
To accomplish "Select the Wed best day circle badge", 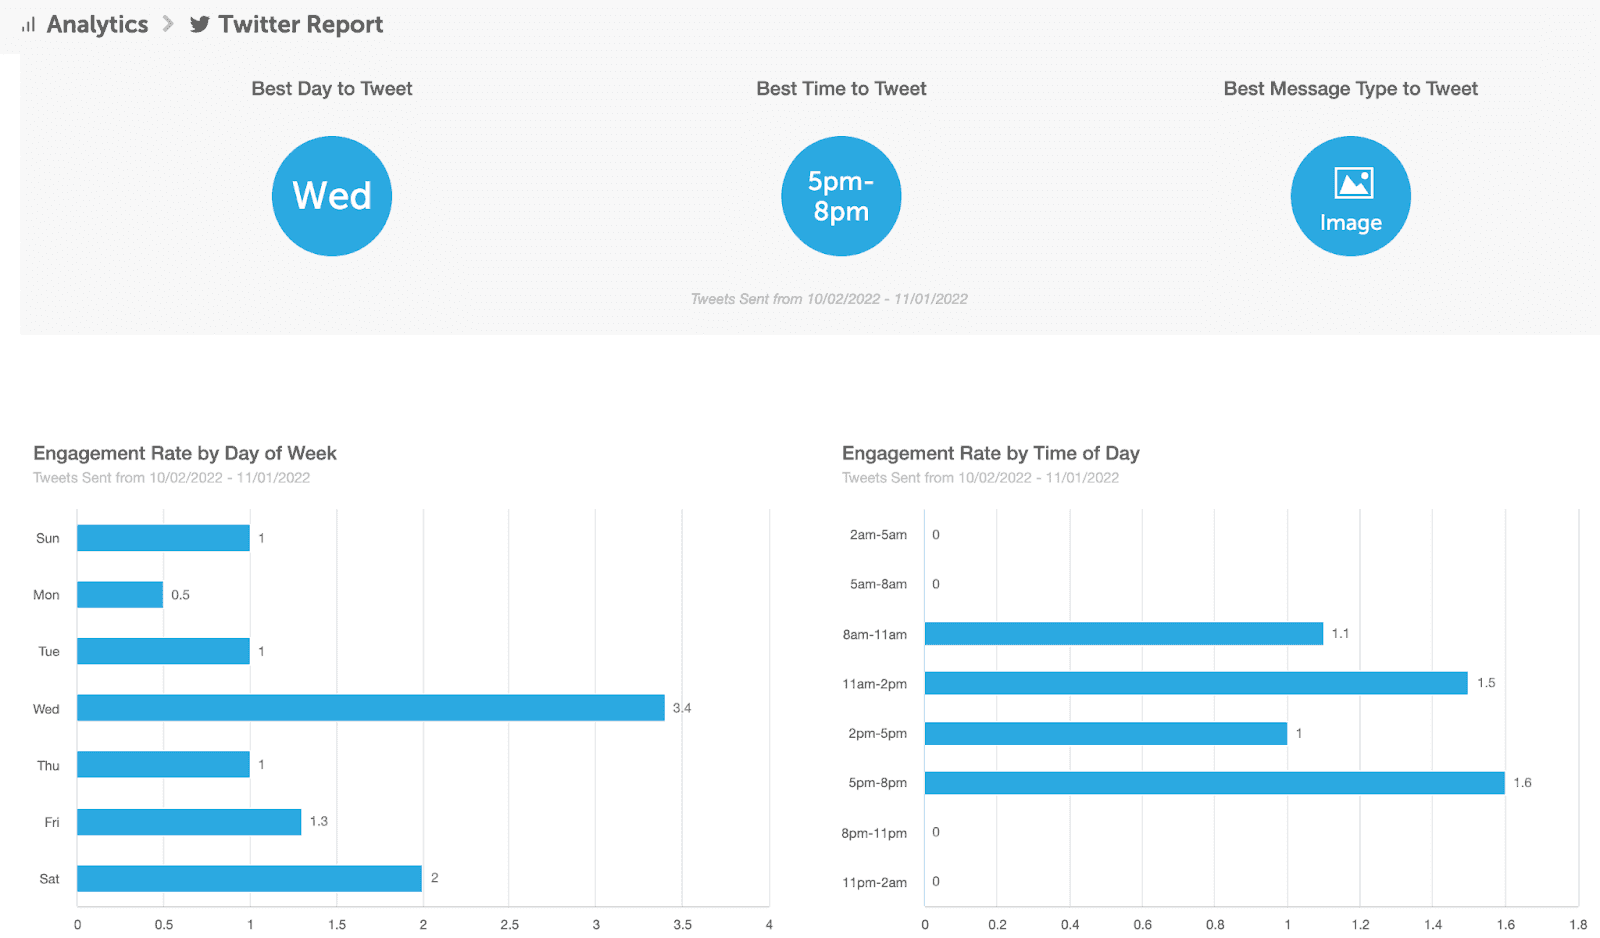I will 331,195.
